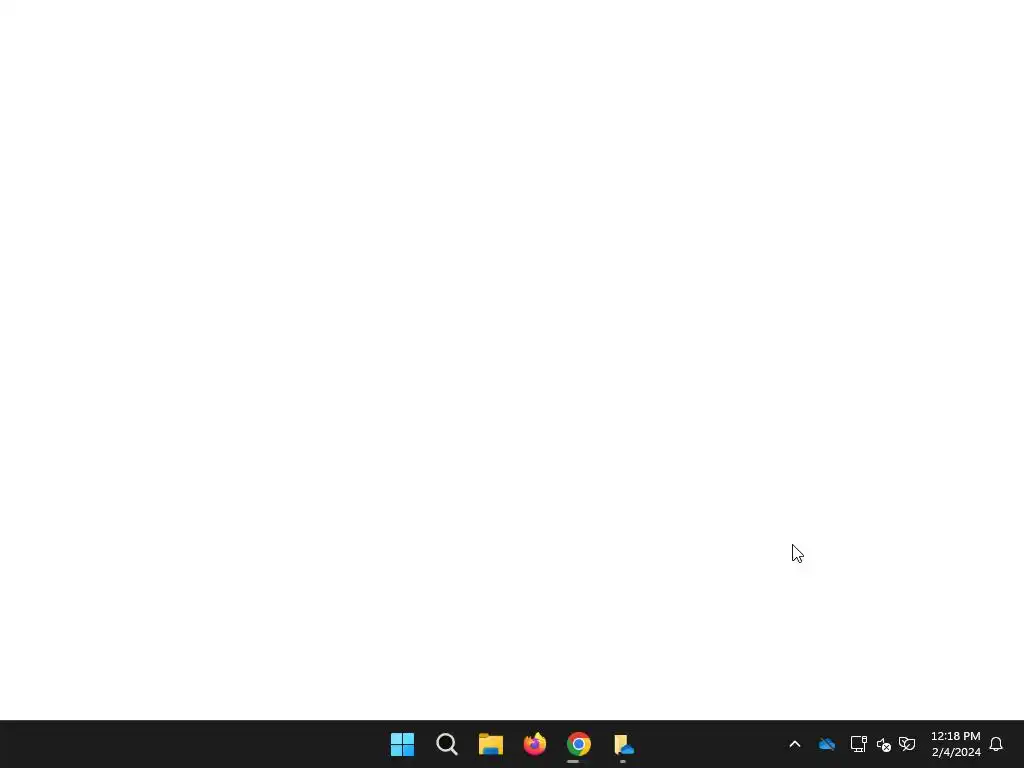This screenshot has height=768, width=1024.
Task: Launch File Explorer from taskbar
Action: click(x=490, y=744)
